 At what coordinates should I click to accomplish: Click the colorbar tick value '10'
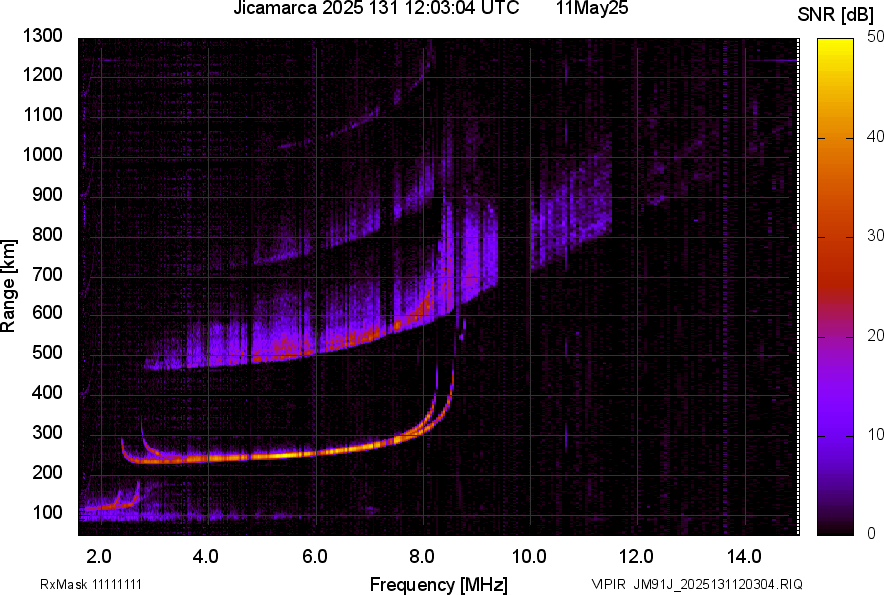click(875, 434)
